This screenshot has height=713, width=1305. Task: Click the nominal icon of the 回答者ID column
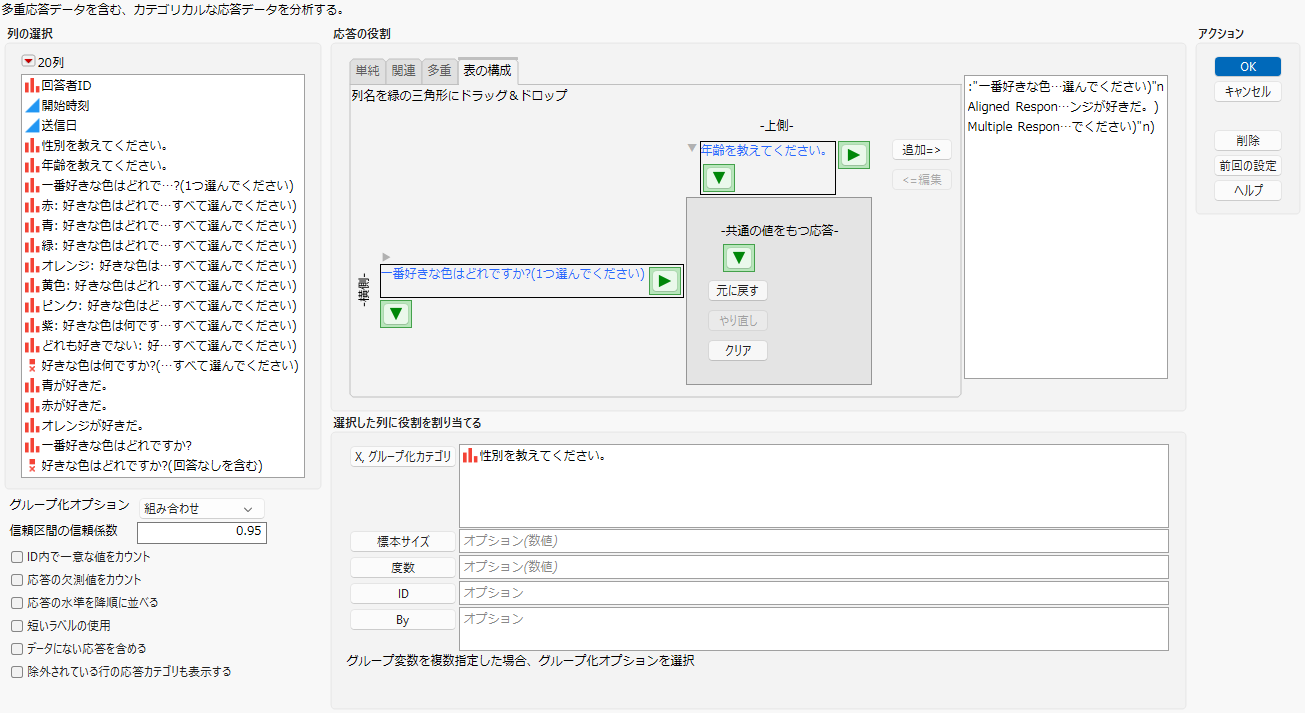(x=32, y=86)
